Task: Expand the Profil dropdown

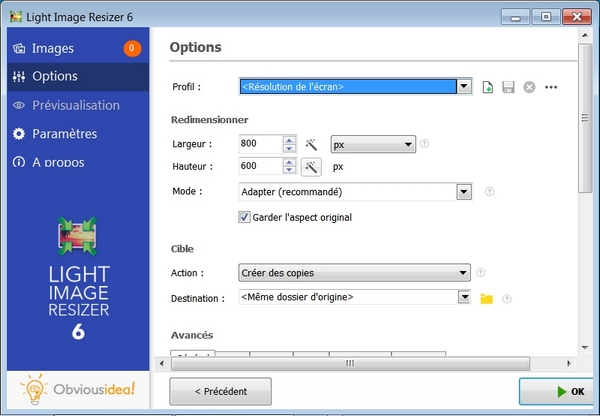Action: coord(463,87)
